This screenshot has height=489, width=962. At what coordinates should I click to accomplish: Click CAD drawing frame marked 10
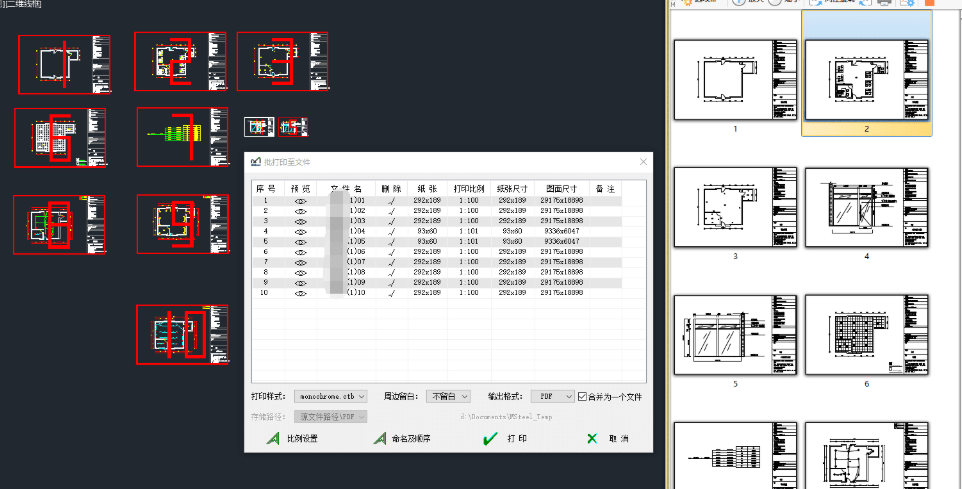point(182,334)
